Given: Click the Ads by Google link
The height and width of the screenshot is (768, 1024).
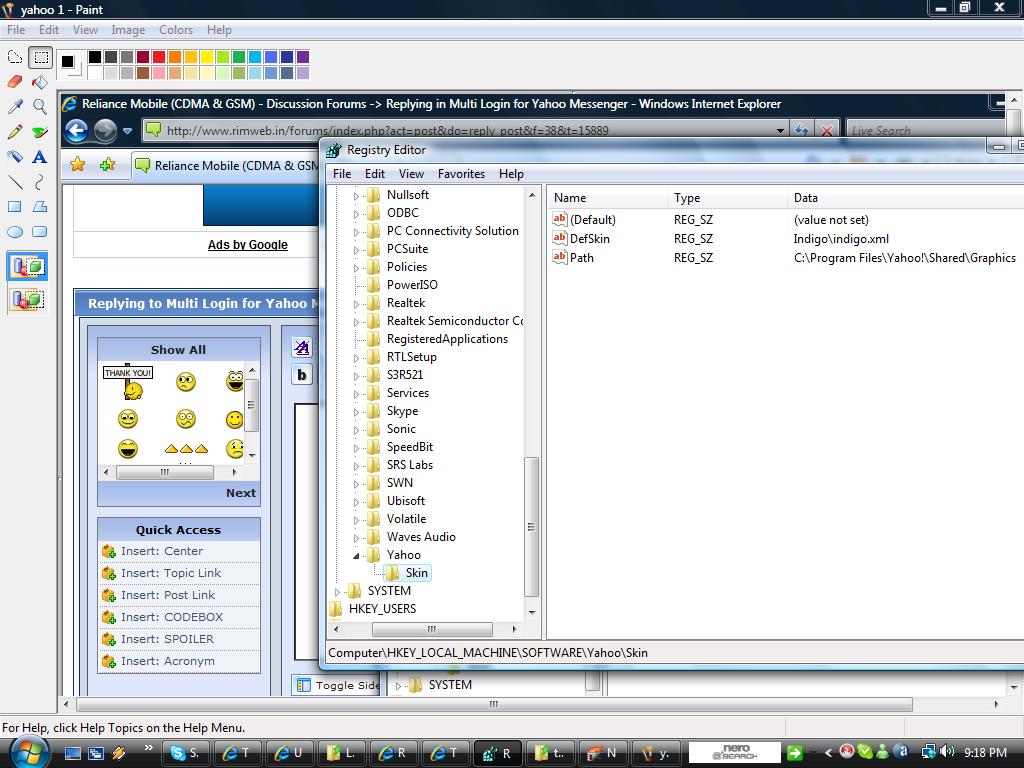Looking at the screenshot, I should (247, 245).
